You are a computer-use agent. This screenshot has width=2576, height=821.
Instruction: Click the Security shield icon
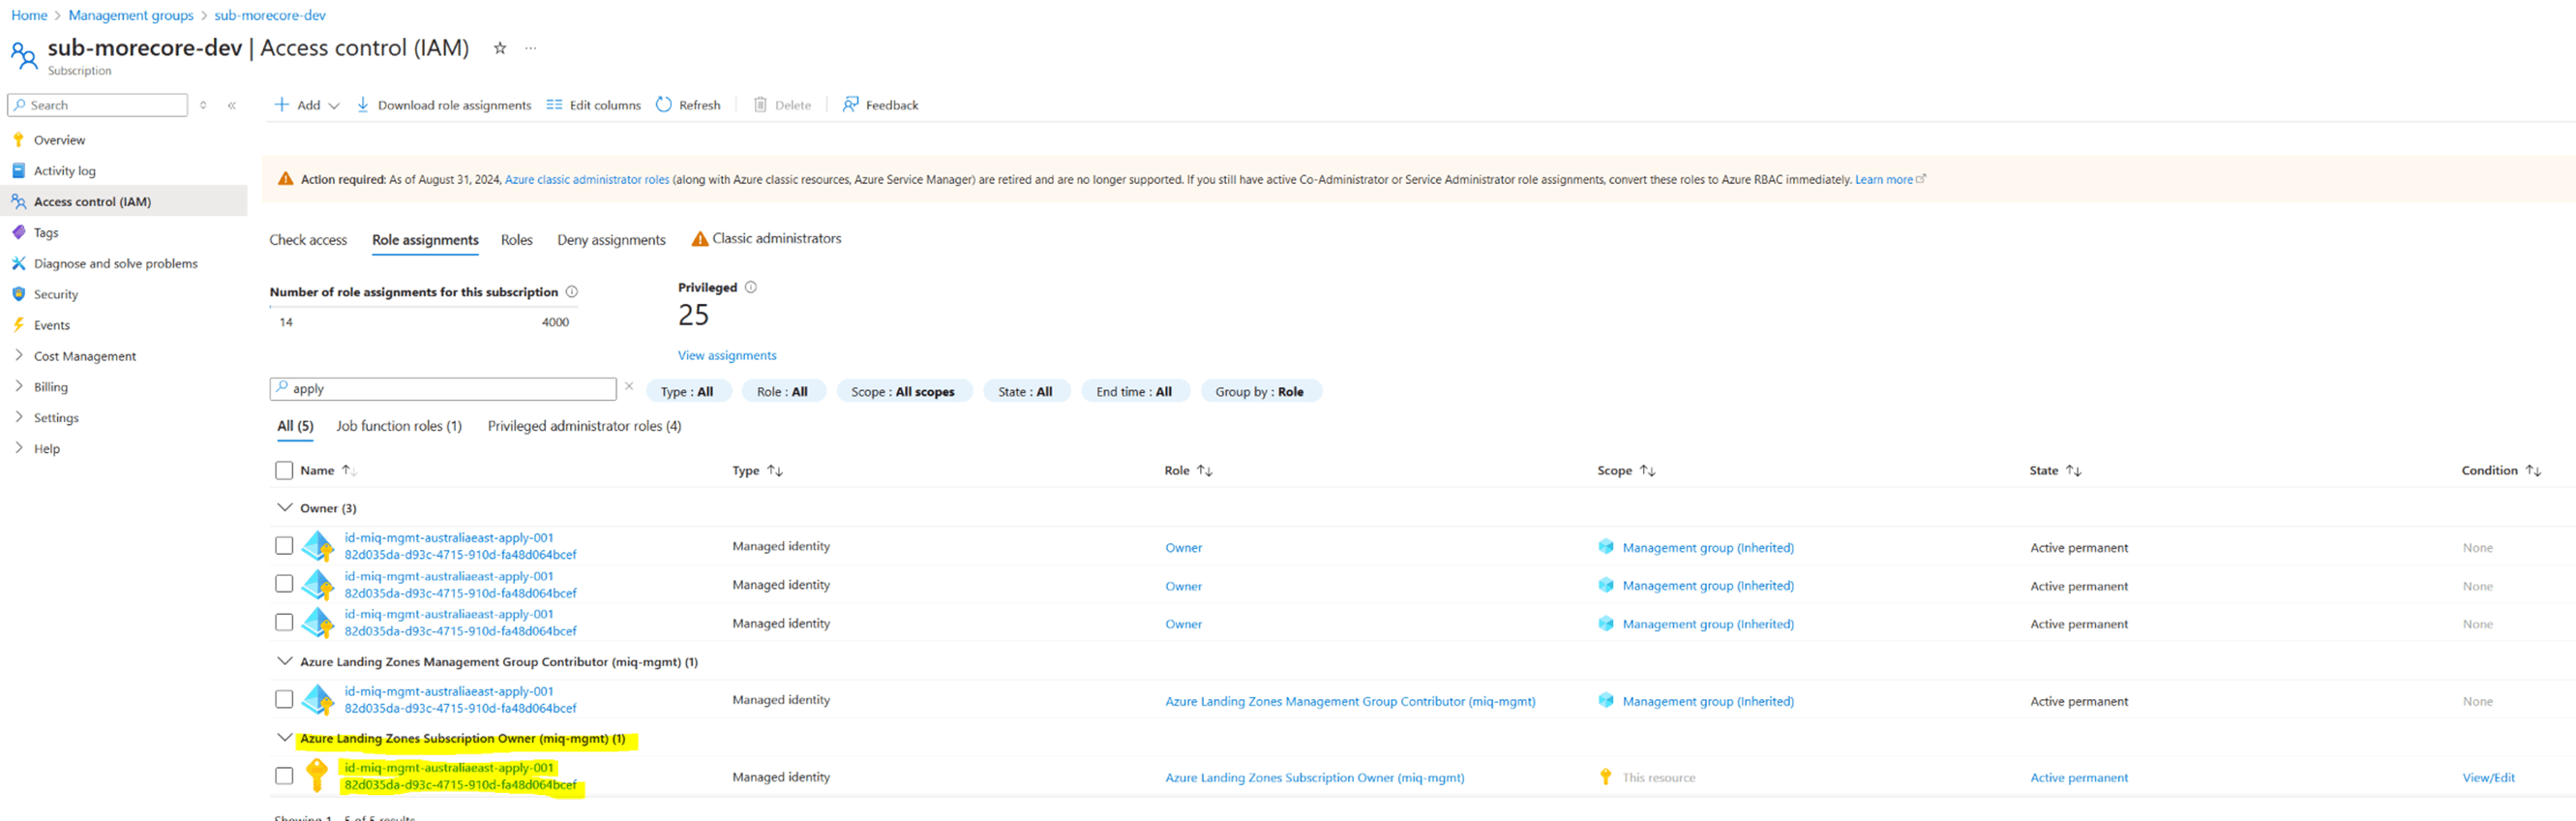(x=18, y=294)
